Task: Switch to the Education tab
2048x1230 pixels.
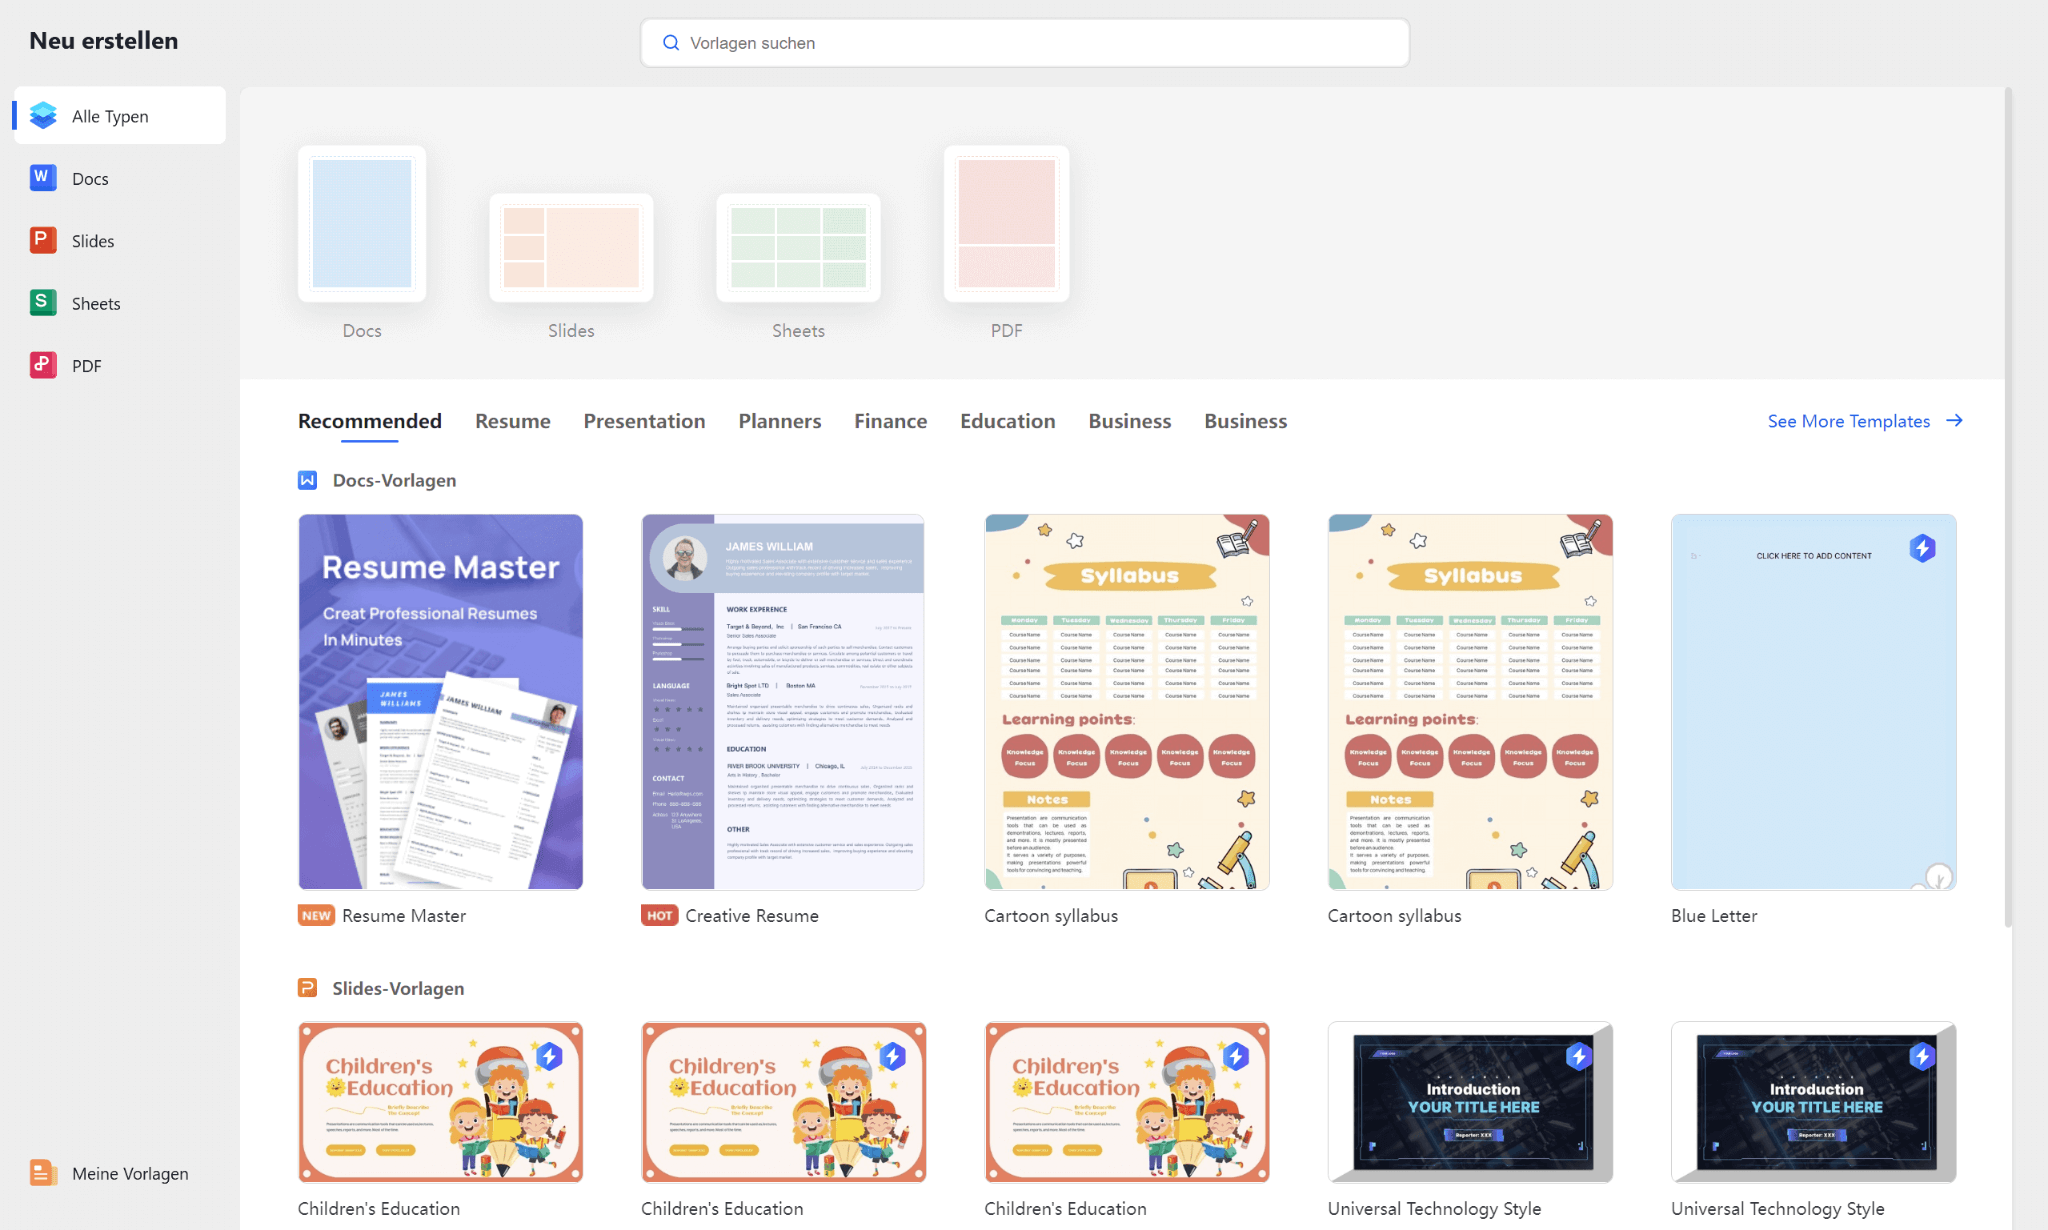Action: (x=1007, y=421)
